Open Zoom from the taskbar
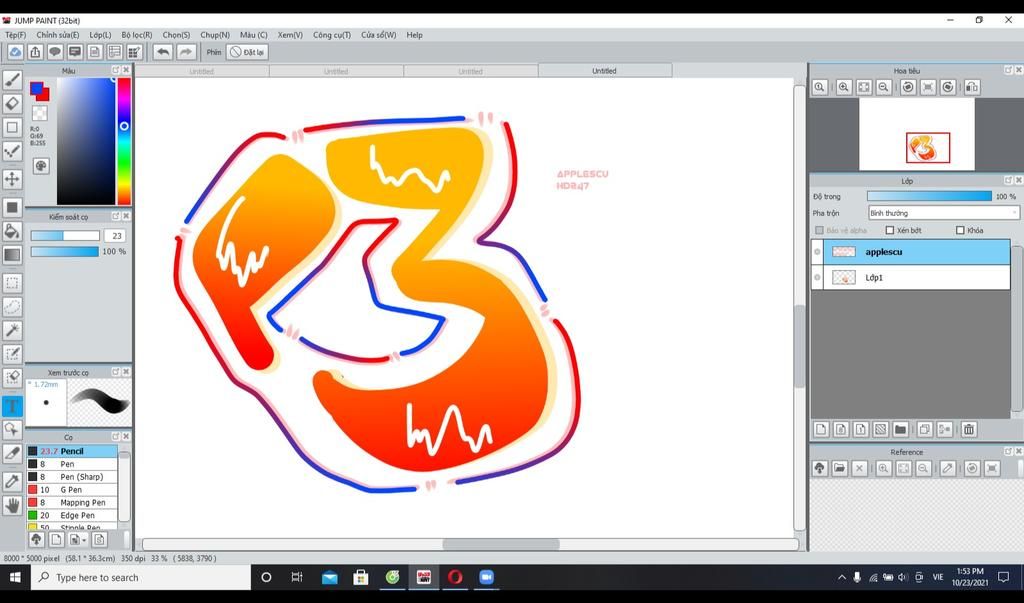 click(x=486, y=577)
